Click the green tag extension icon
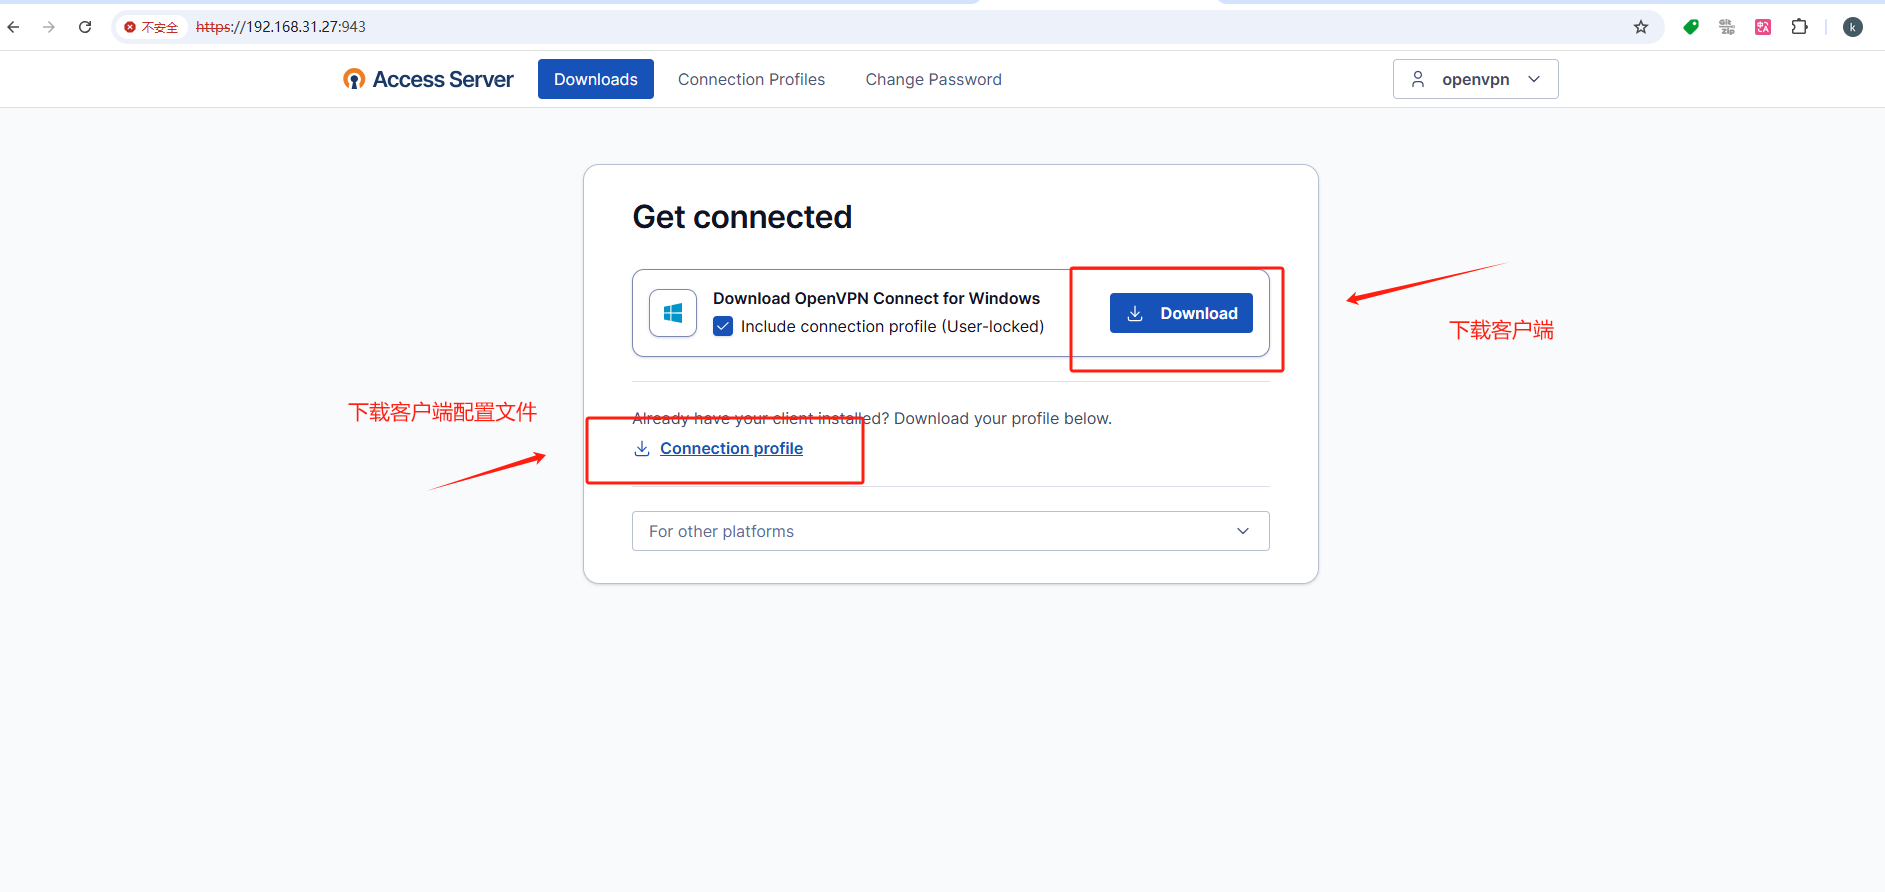 [1691, 27]
